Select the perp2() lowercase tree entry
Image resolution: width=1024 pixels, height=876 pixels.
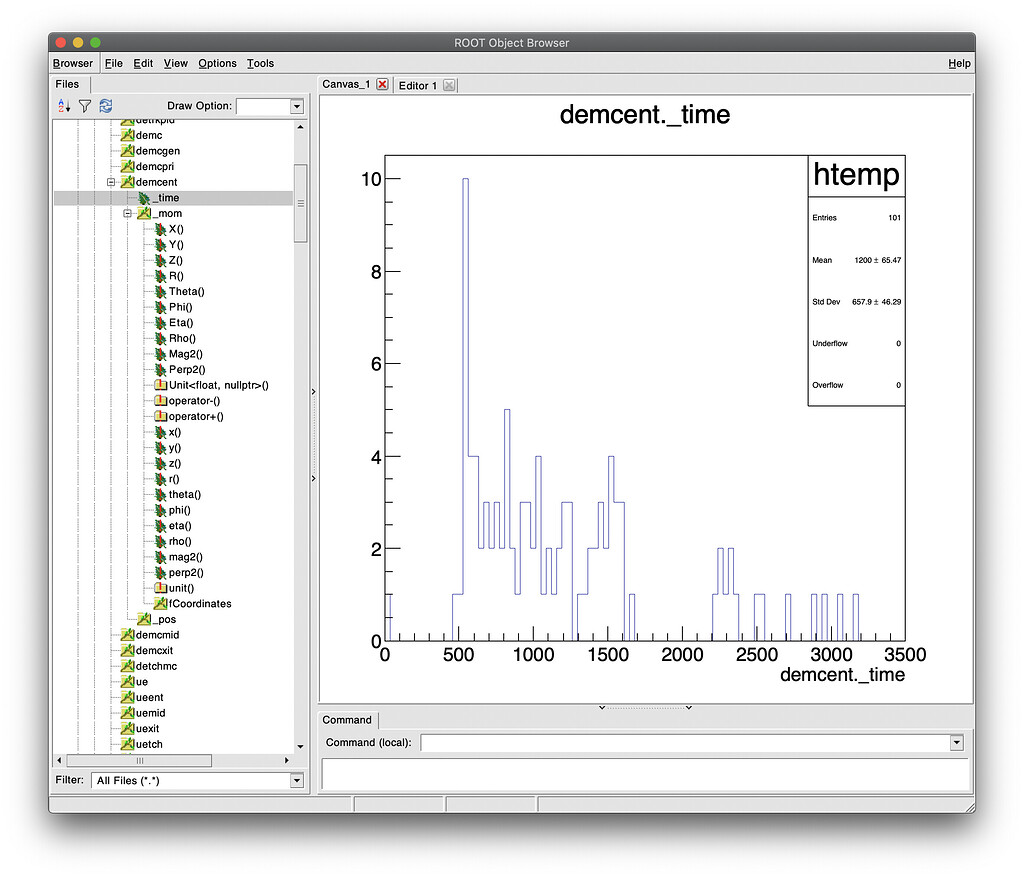[186, 573]
